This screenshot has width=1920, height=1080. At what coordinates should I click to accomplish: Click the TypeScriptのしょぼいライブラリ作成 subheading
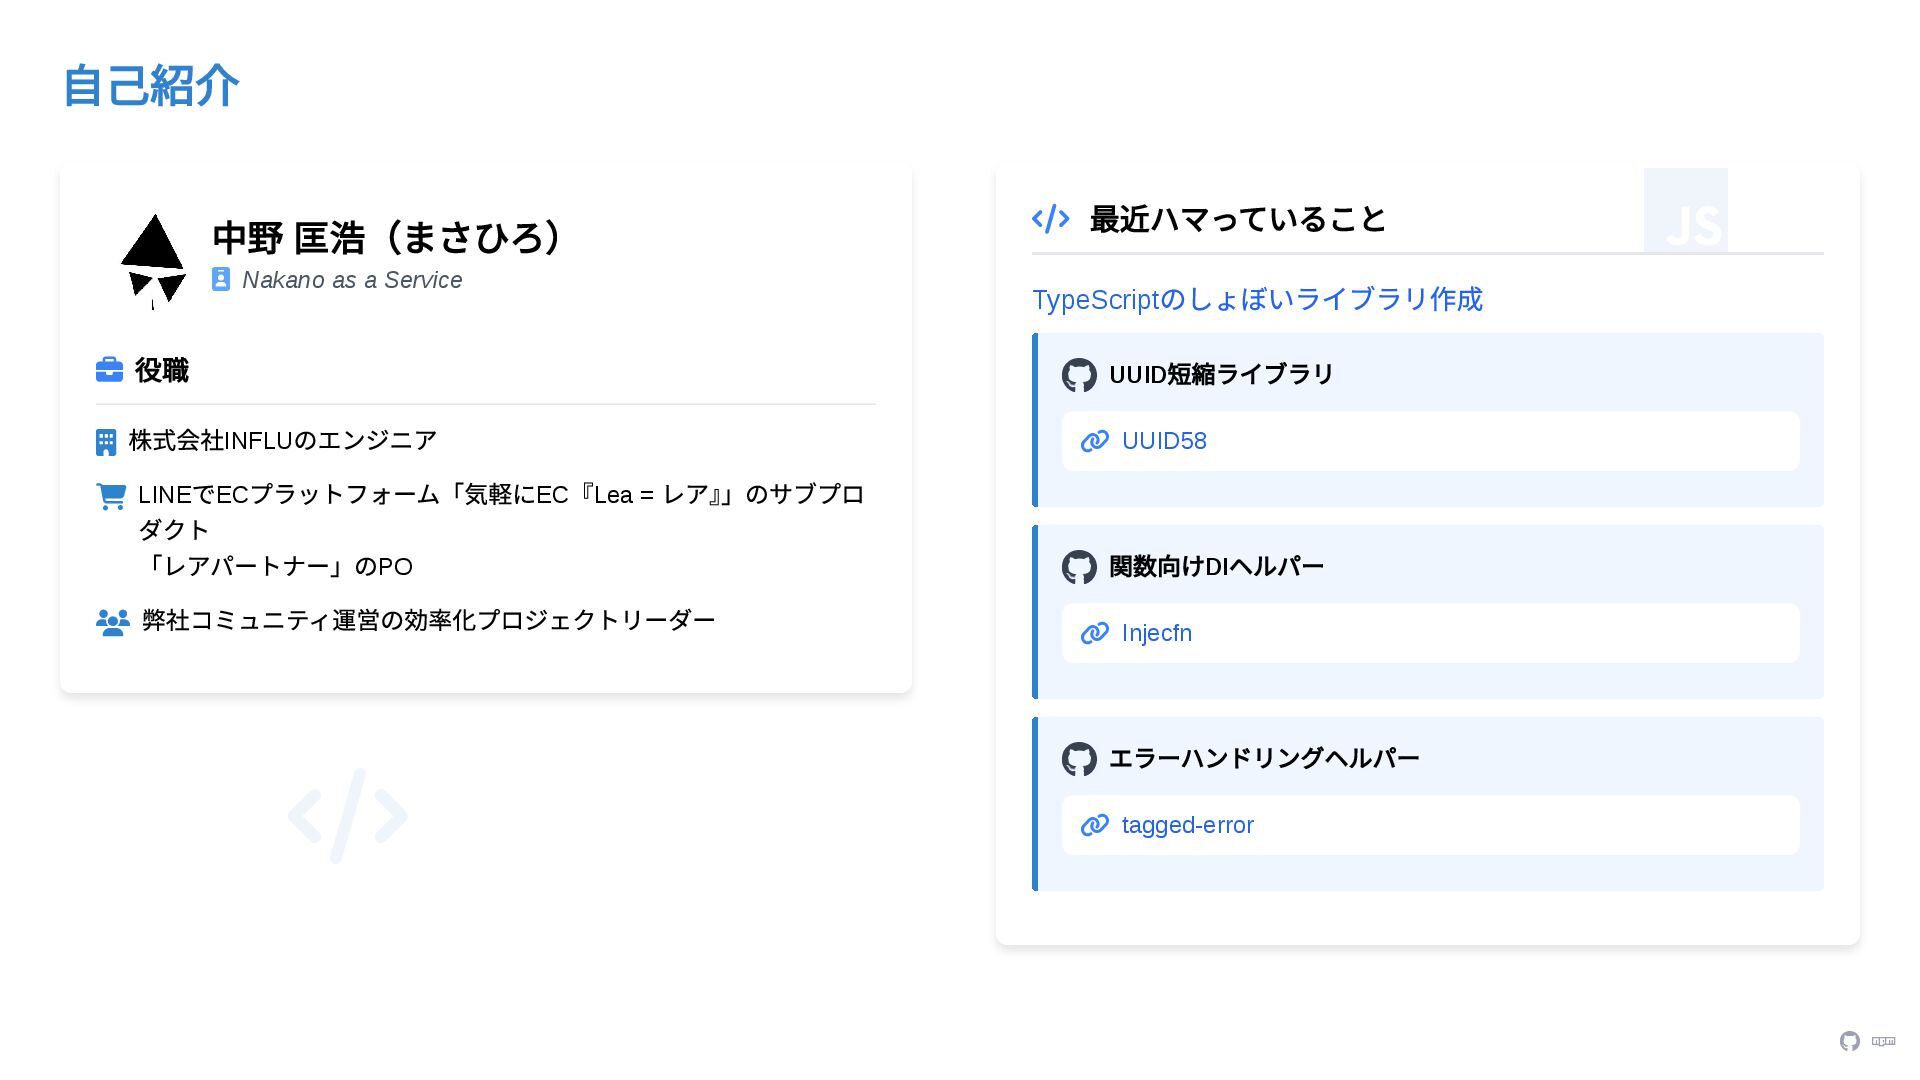tap(1257, 299)
